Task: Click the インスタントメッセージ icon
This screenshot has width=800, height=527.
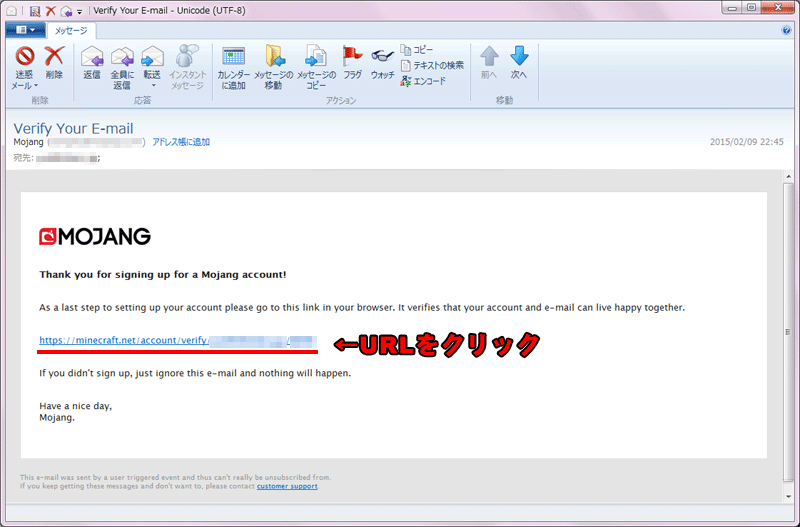Action: click(x=187, y=56)
